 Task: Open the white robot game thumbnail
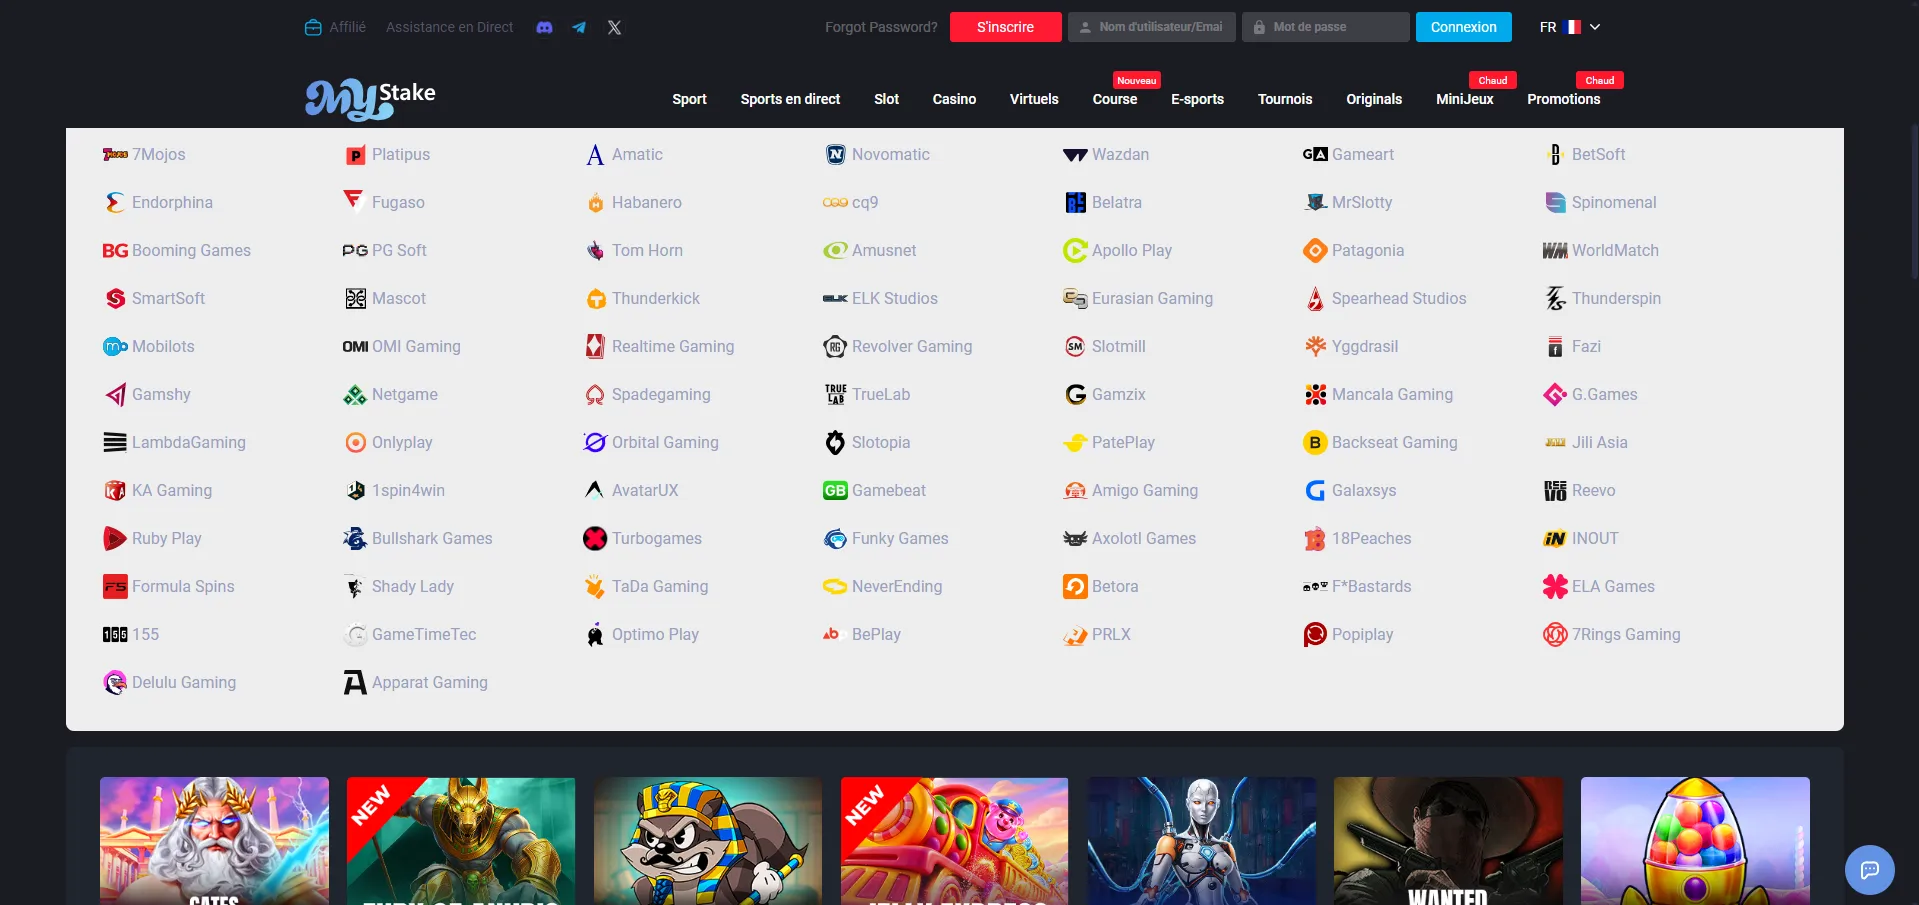[x=1202, y=841]
